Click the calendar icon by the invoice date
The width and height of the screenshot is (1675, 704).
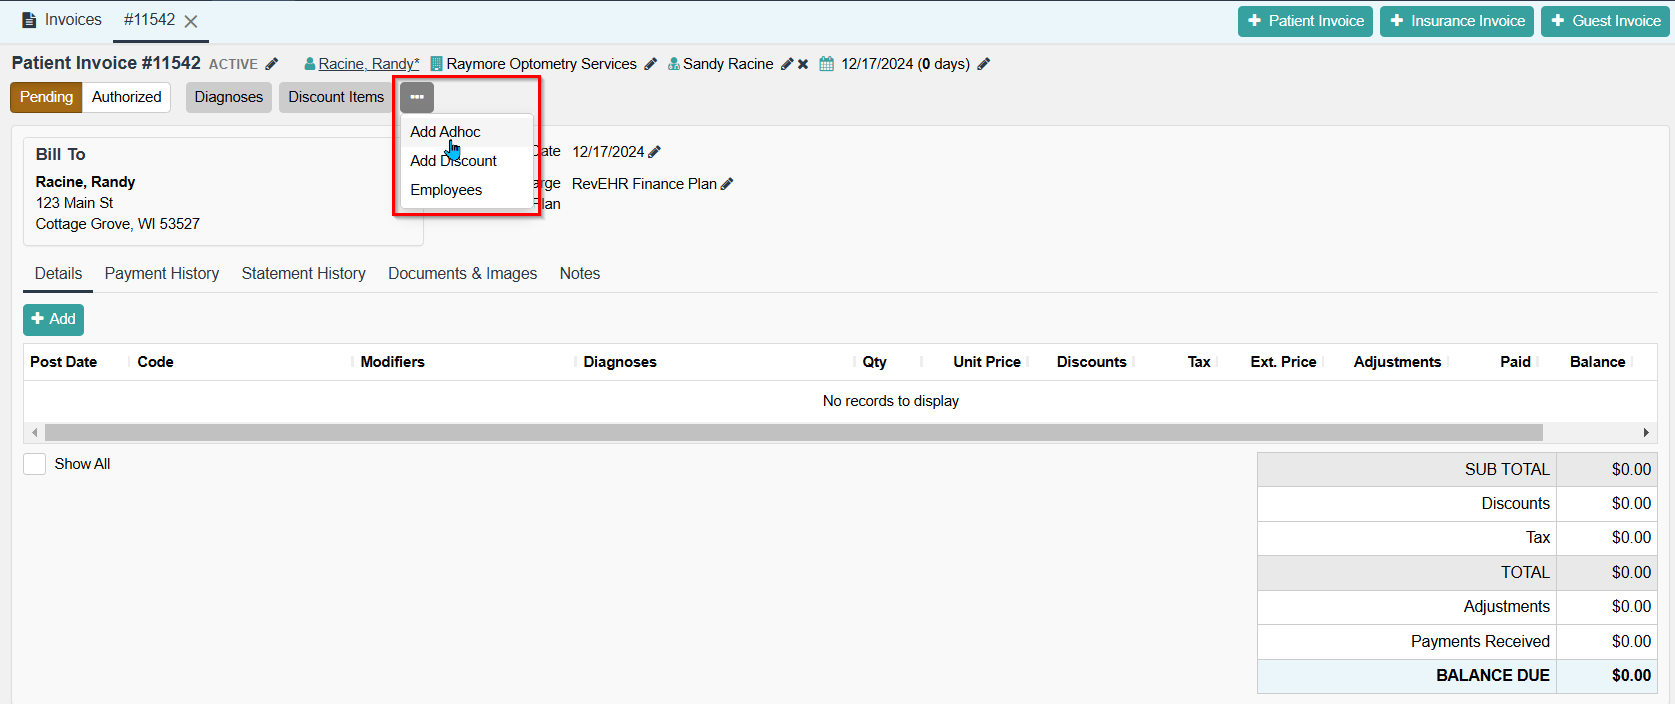click(x=826, y=64)
